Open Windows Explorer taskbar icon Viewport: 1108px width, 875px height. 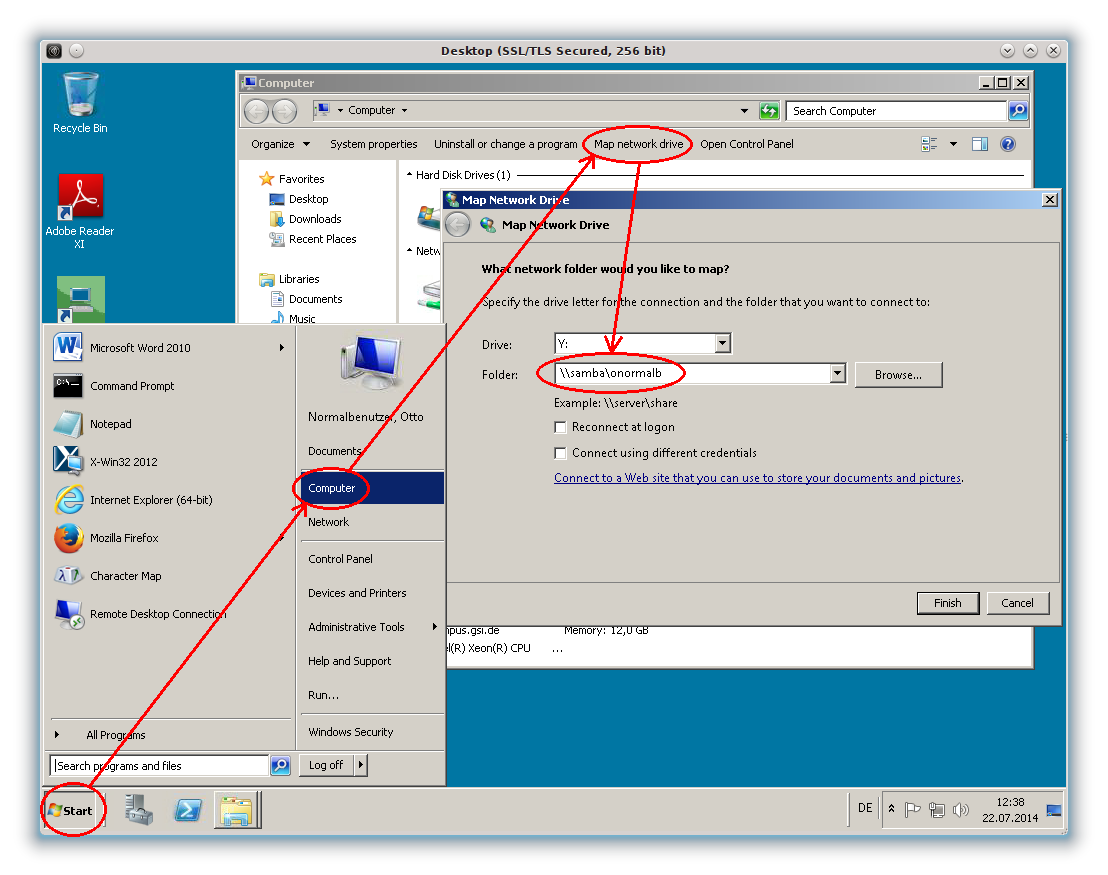point(237,810)
